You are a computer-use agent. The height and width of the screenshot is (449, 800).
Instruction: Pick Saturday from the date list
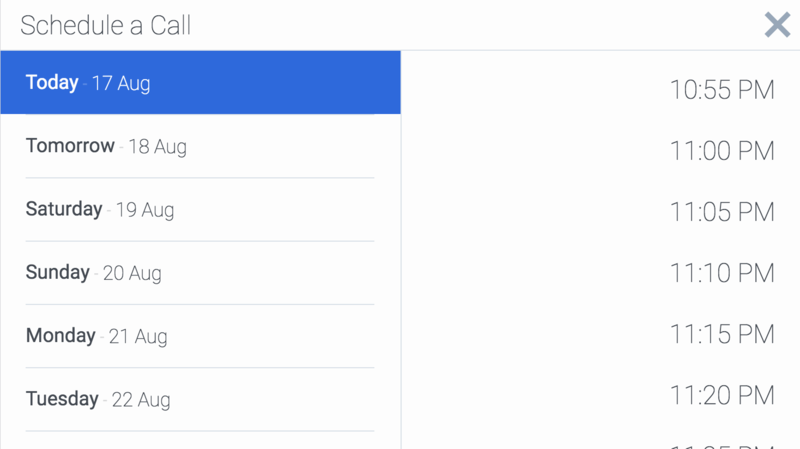coord(64,209)
